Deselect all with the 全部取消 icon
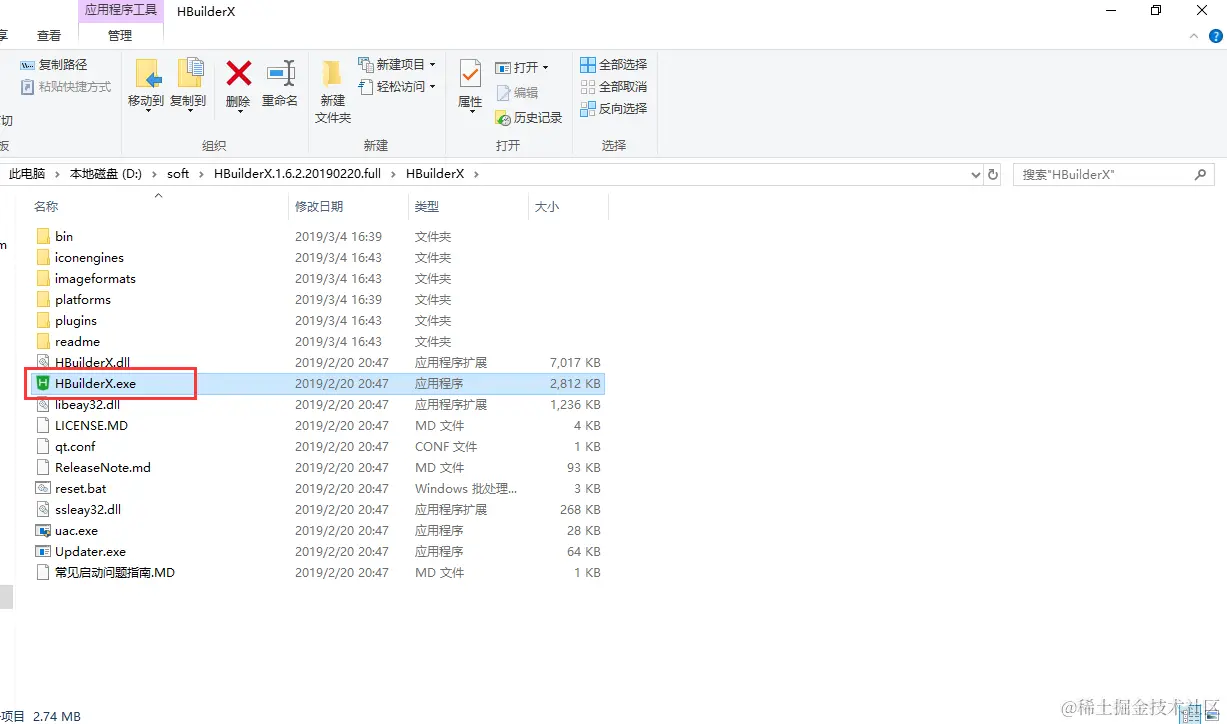Image resolution: width=1227 pixels, height=724 pixels. click(x=613, y=86)
